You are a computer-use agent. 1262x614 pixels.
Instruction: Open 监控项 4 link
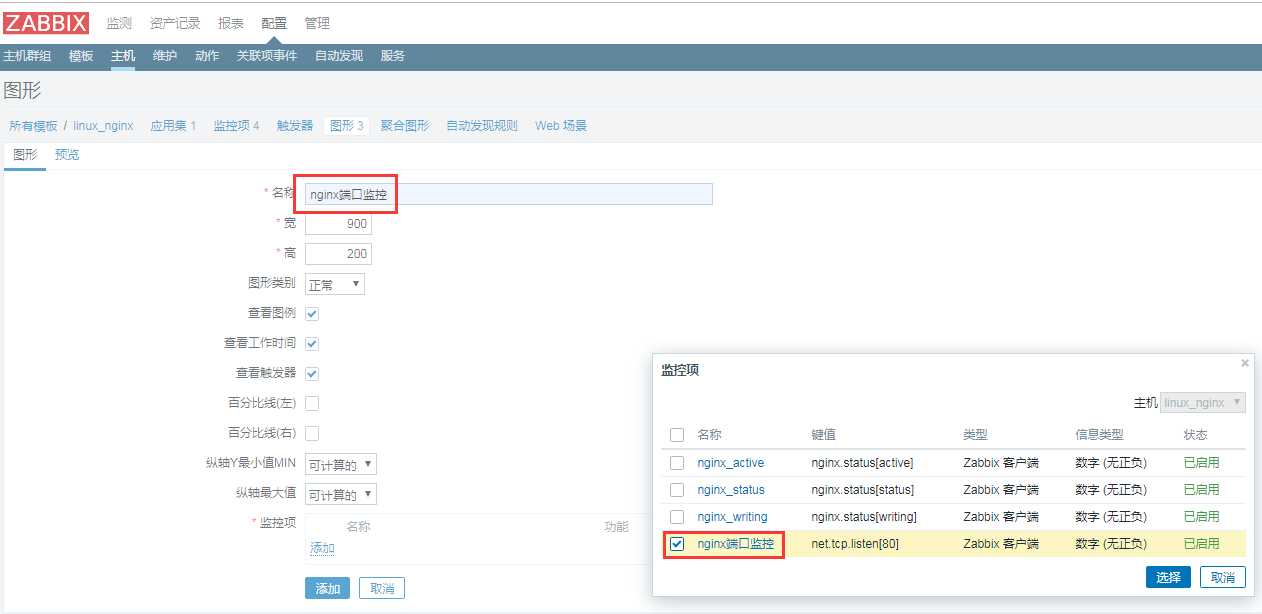236,126
